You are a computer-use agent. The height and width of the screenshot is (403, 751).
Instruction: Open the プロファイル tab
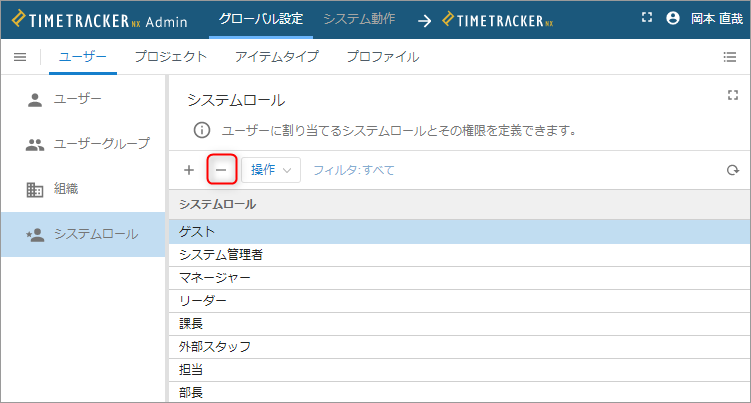pyautogui.click(x=383, y=57)
